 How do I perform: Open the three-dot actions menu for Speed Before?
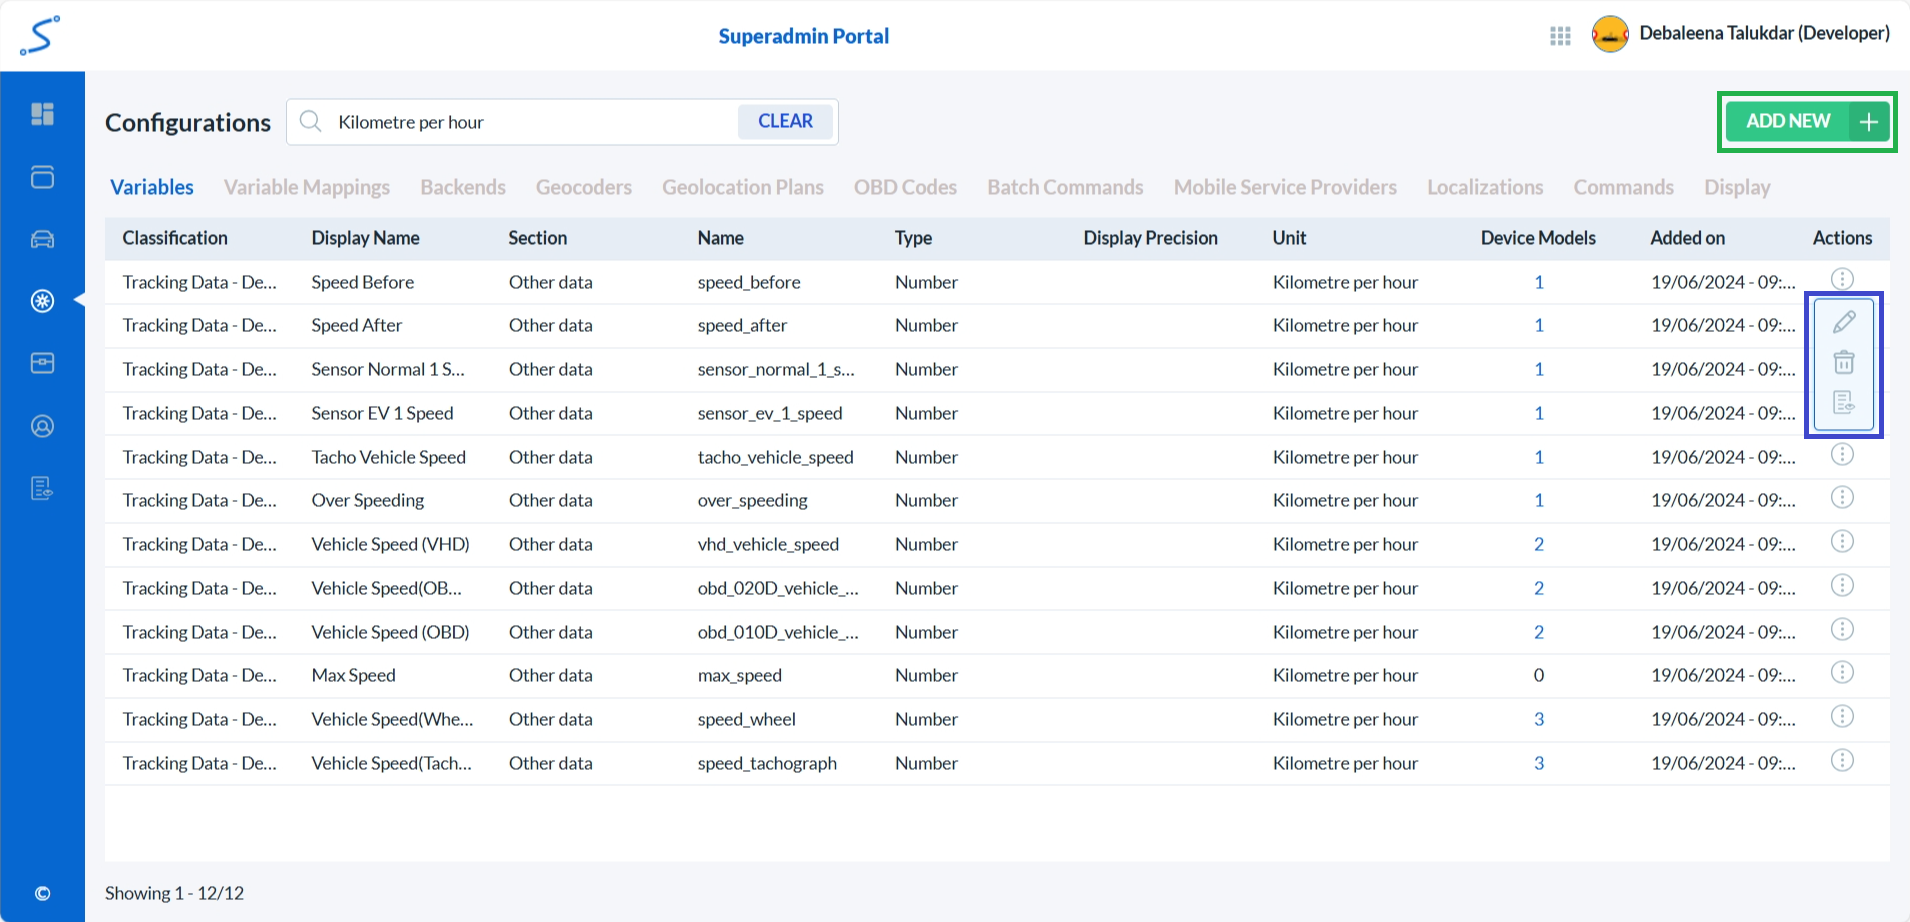point(1842,278)
